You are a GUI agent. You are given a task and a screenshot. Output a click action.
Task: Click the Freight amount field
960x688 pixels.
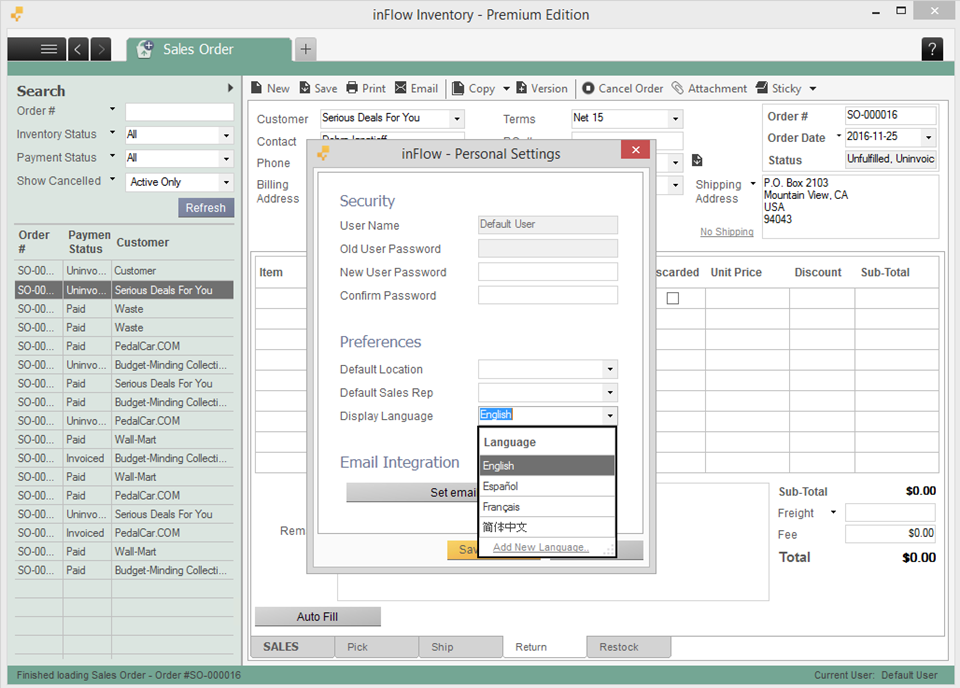click(890, 513)
